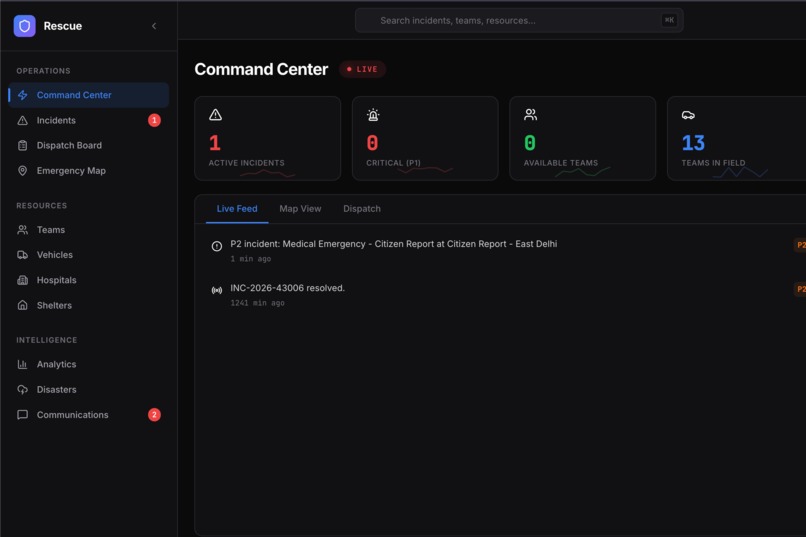Click the Communications notification badge showing 2
Viewport: 806px width, 537px height.
[154, 415]
